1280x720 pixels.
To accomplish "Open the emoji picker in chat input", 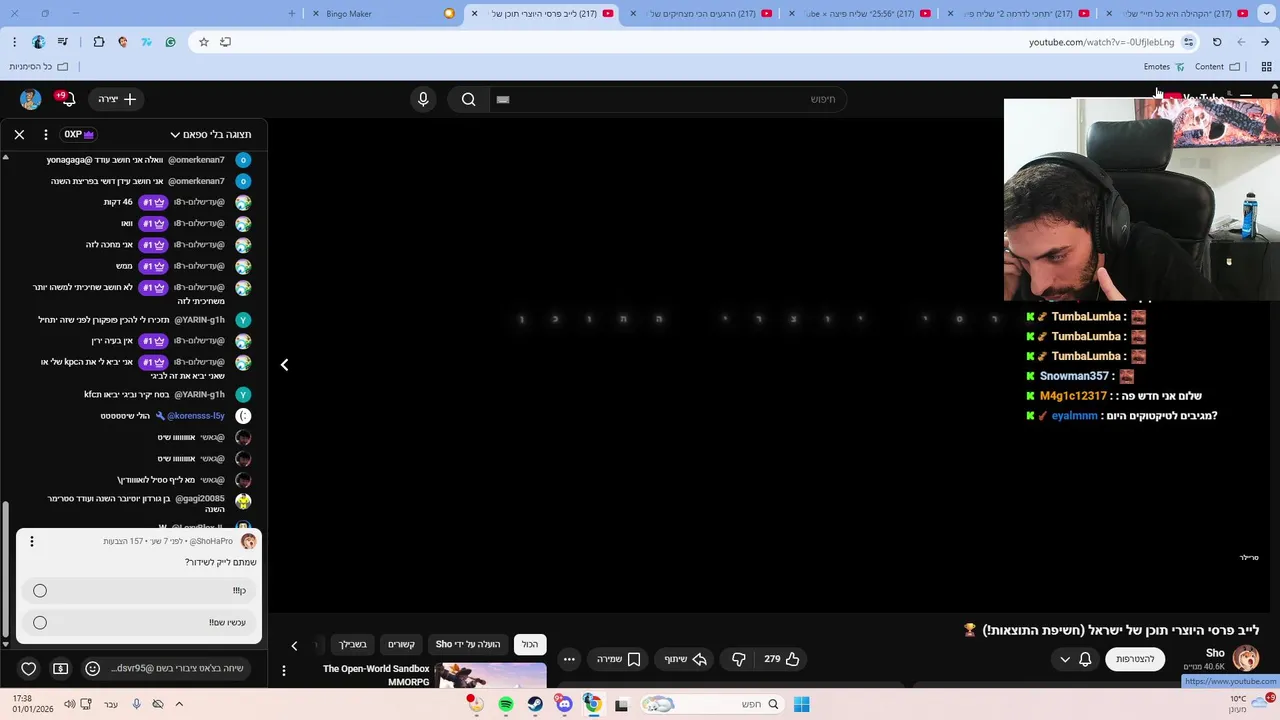I will [x=93, y=668].
